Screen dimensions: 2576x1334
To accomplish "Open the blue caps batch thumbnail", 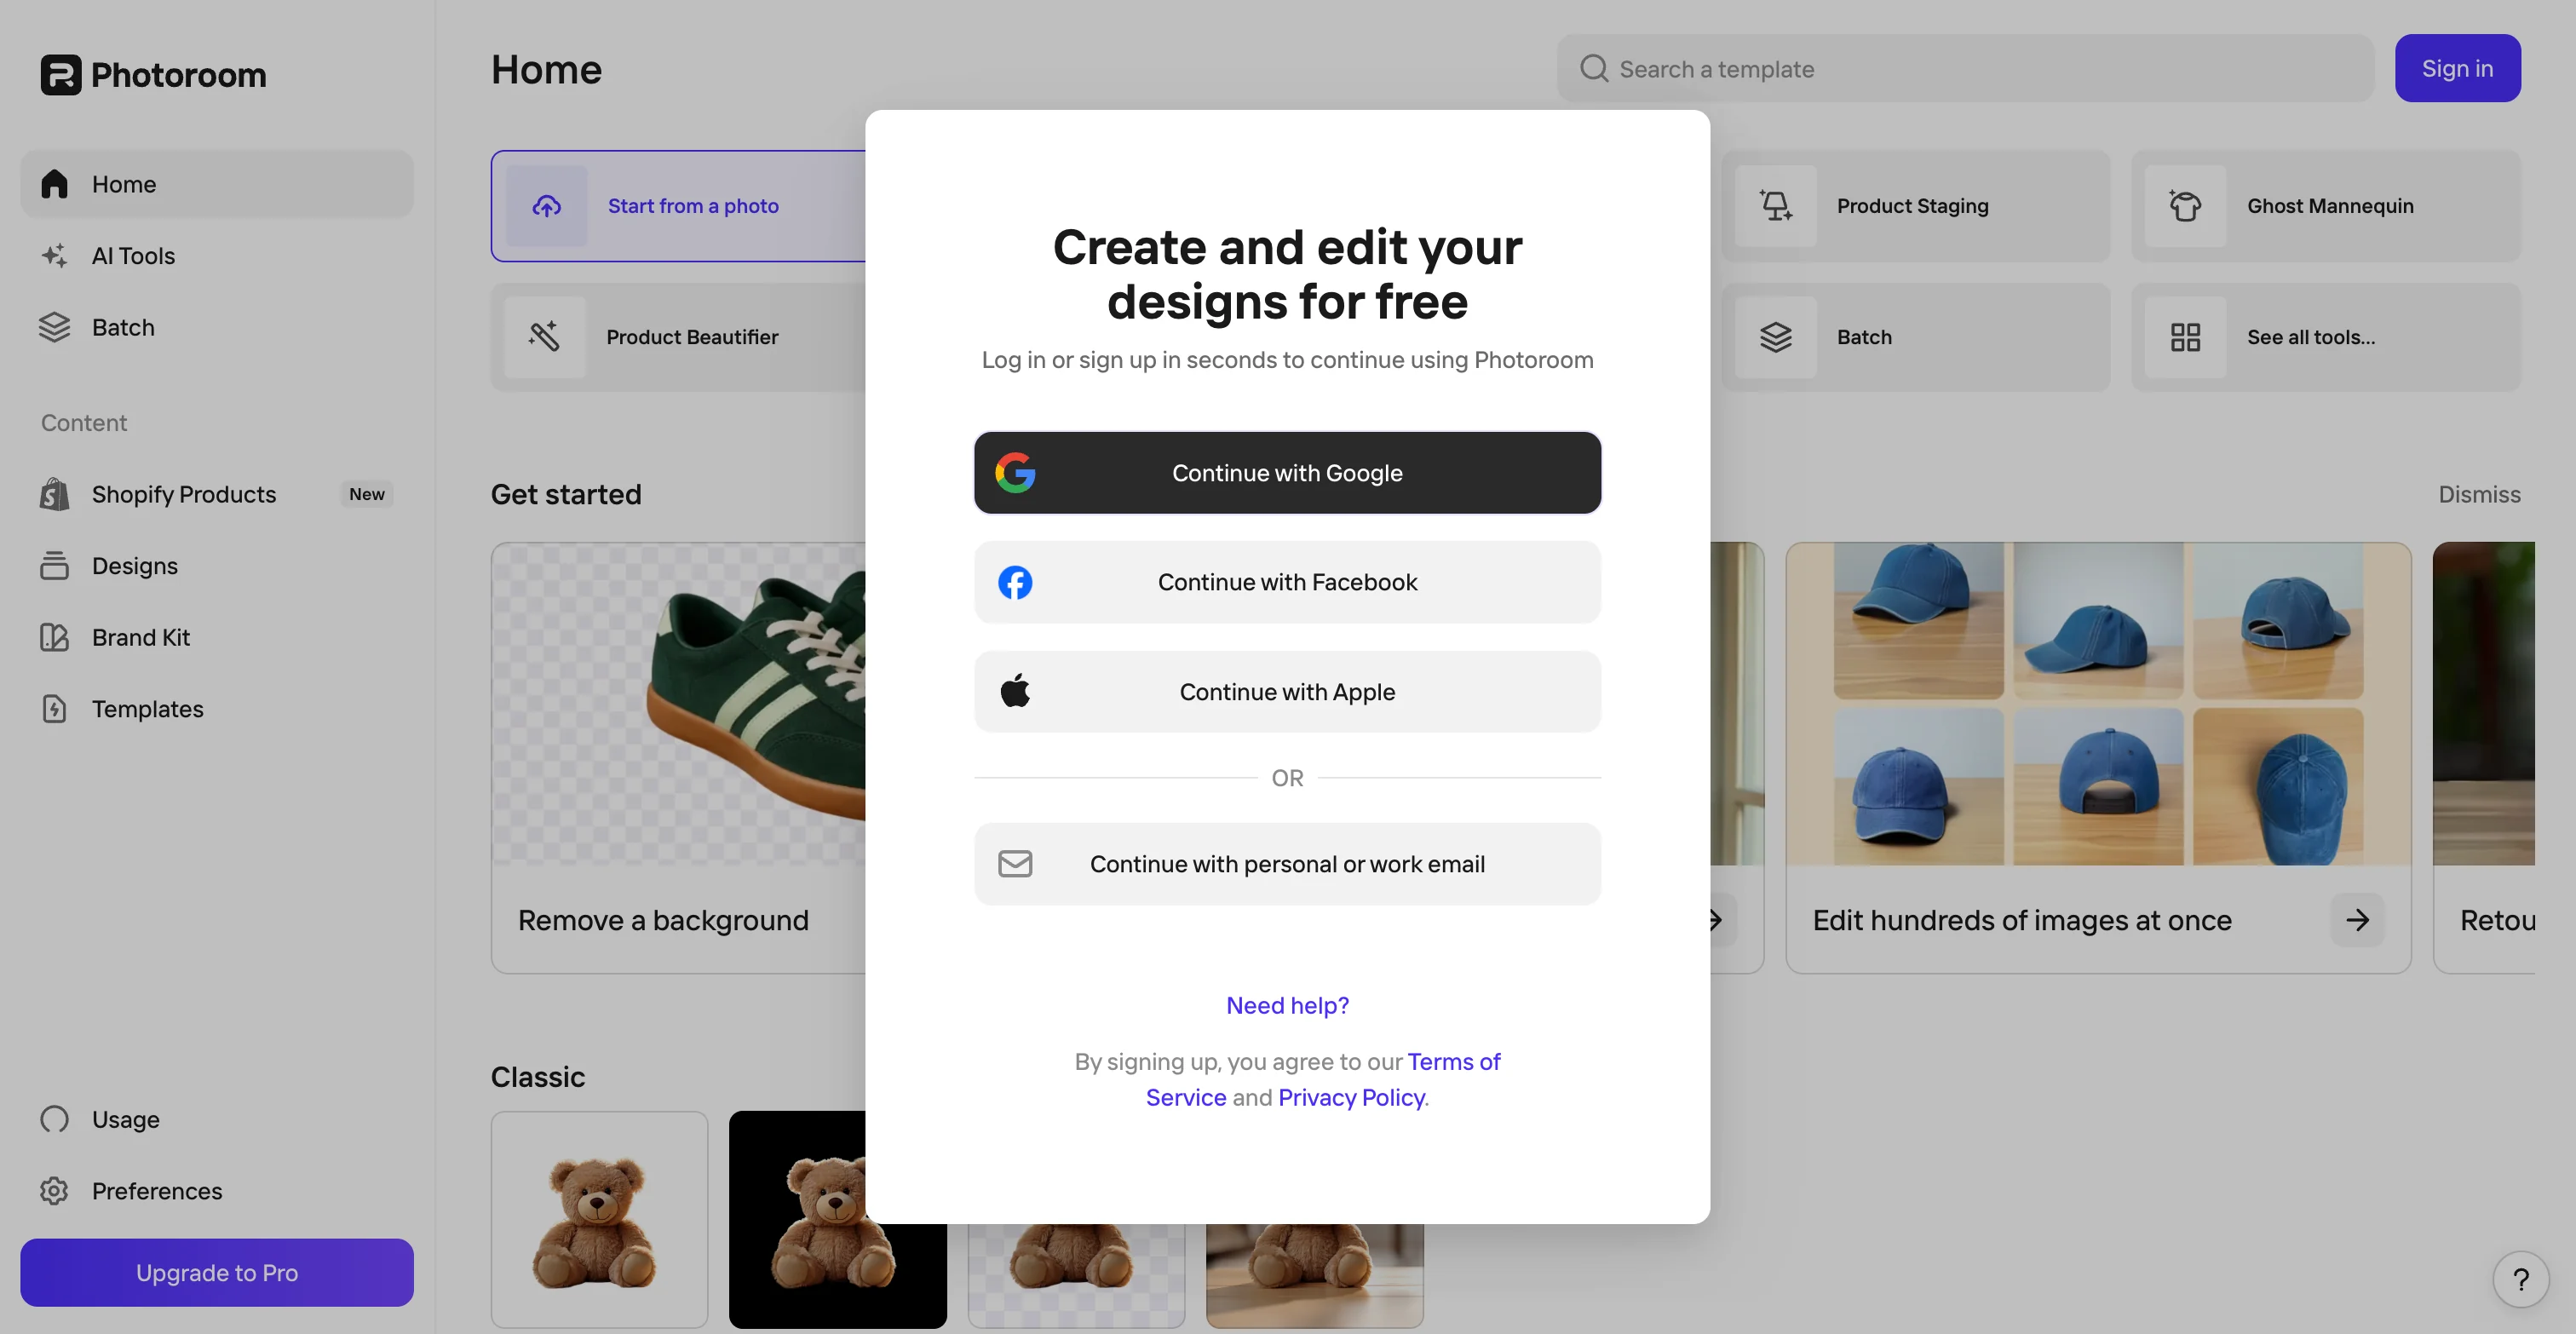I will (2098, 704).
